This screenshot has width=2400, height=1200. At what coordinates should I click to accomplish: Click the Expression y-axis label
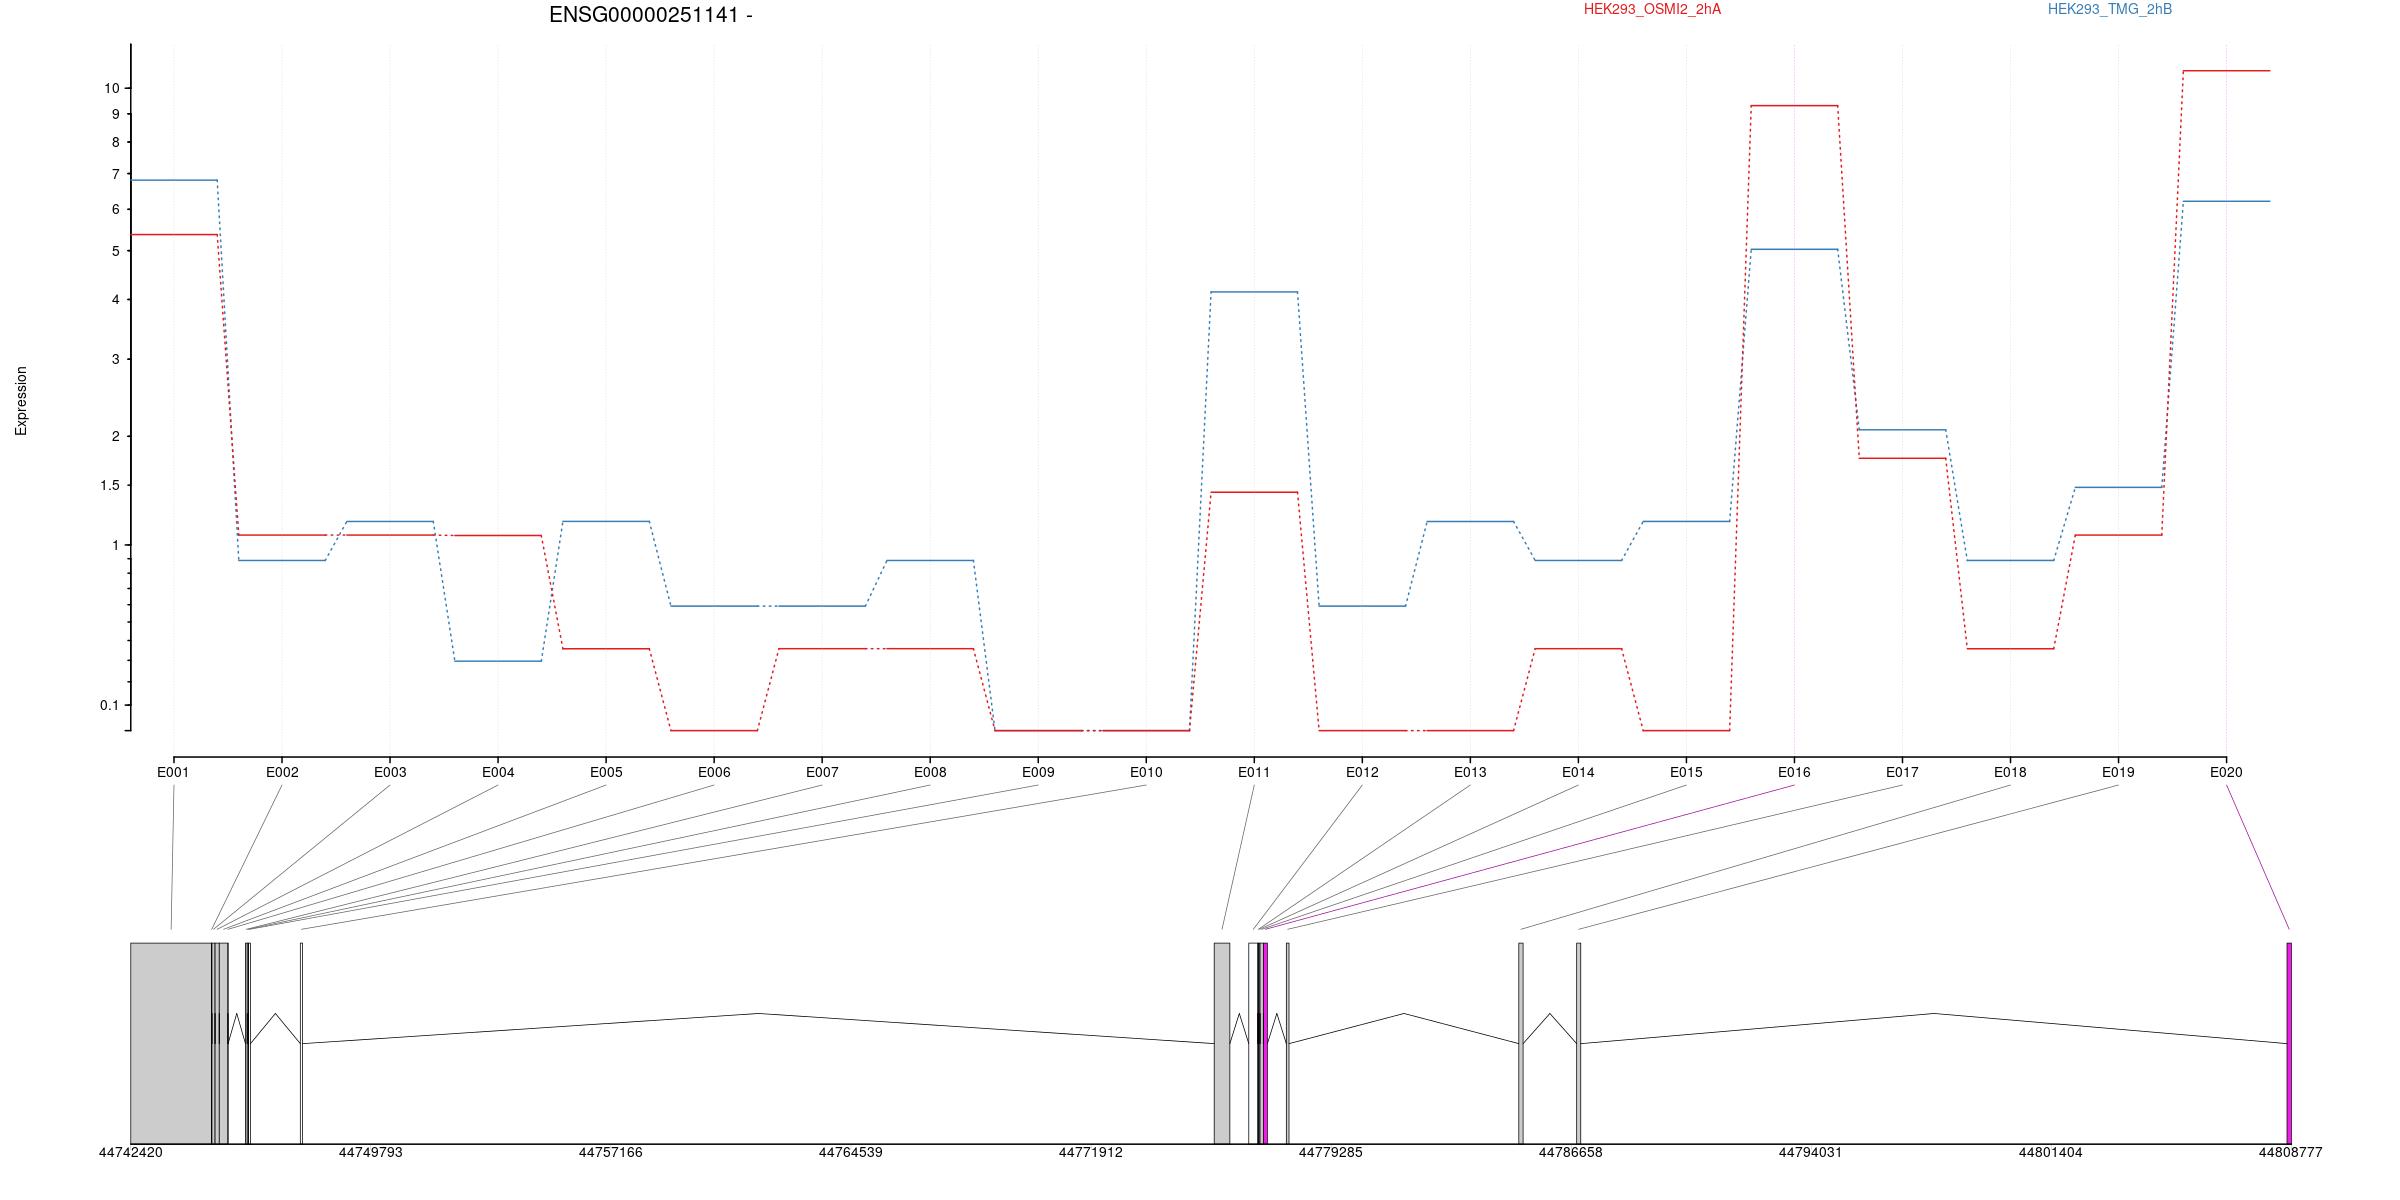coord(21,401)
